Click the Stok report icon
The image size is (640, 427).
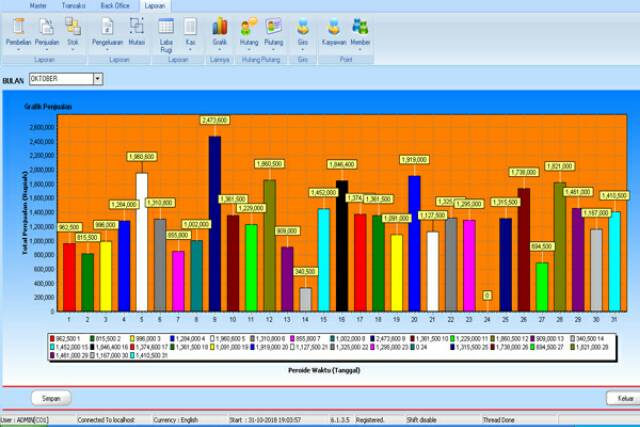[73, 27]
